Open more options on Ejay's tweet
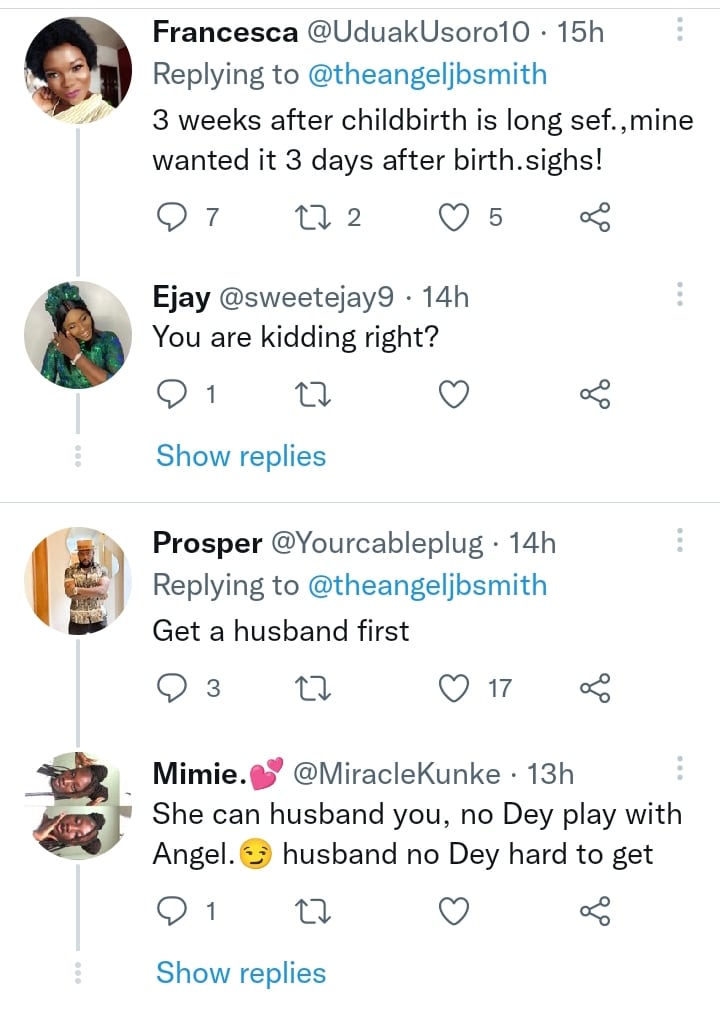This screenshot has width=720, height=1009. [680, 295]
